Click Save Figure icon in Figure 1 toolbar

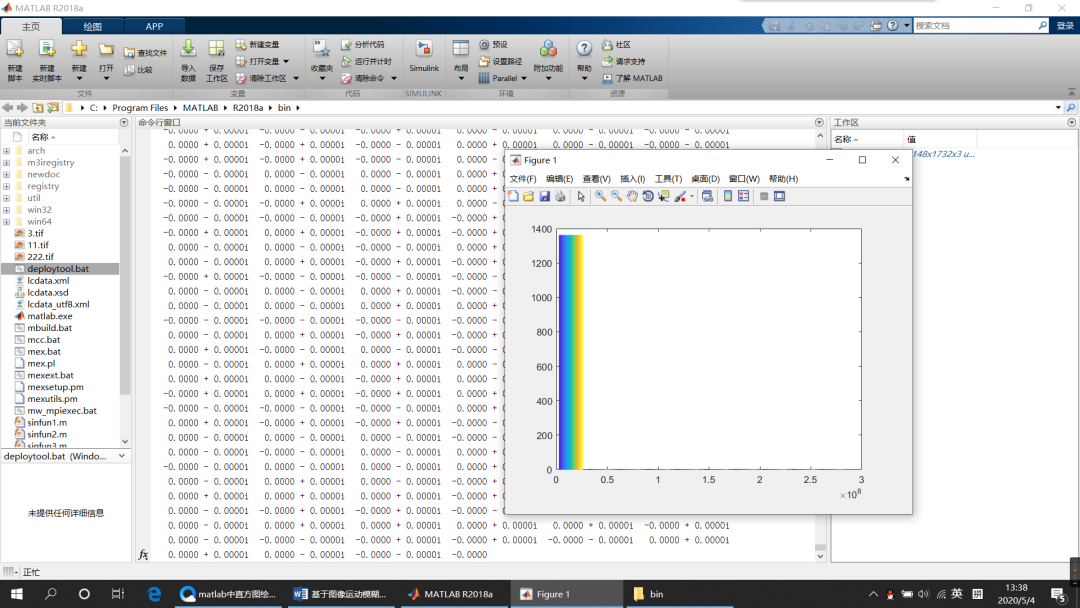pyautogui.click(x=544, y=196)
